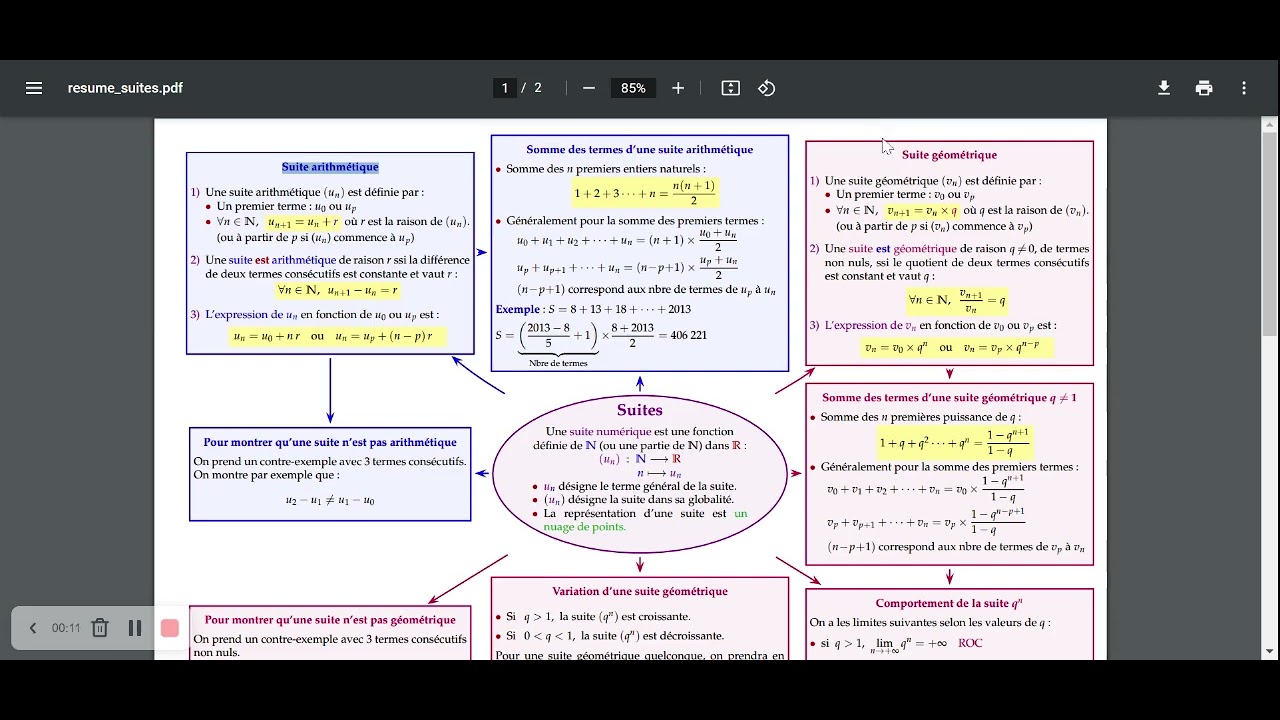
Task: Click the zoom out minus icon
Action: 589,88
